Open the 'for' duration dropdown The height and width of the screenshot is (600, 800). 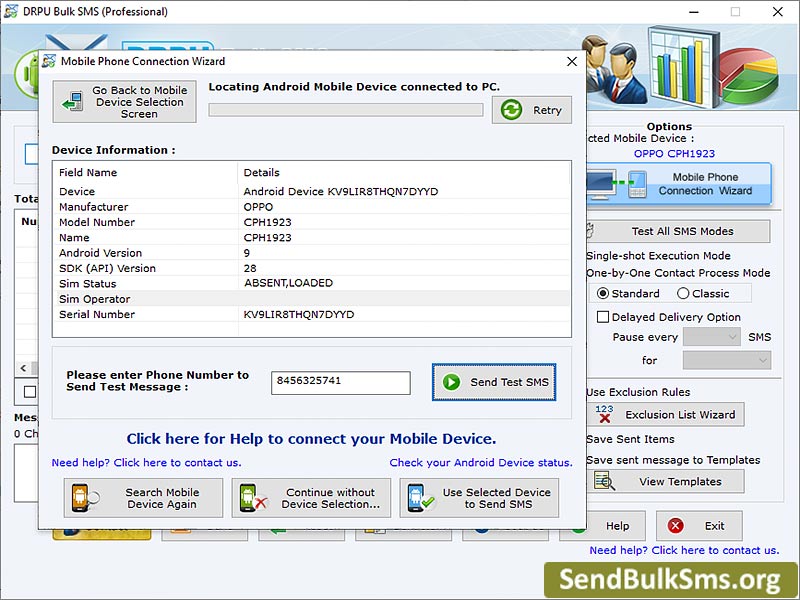[x=727, y=360]
